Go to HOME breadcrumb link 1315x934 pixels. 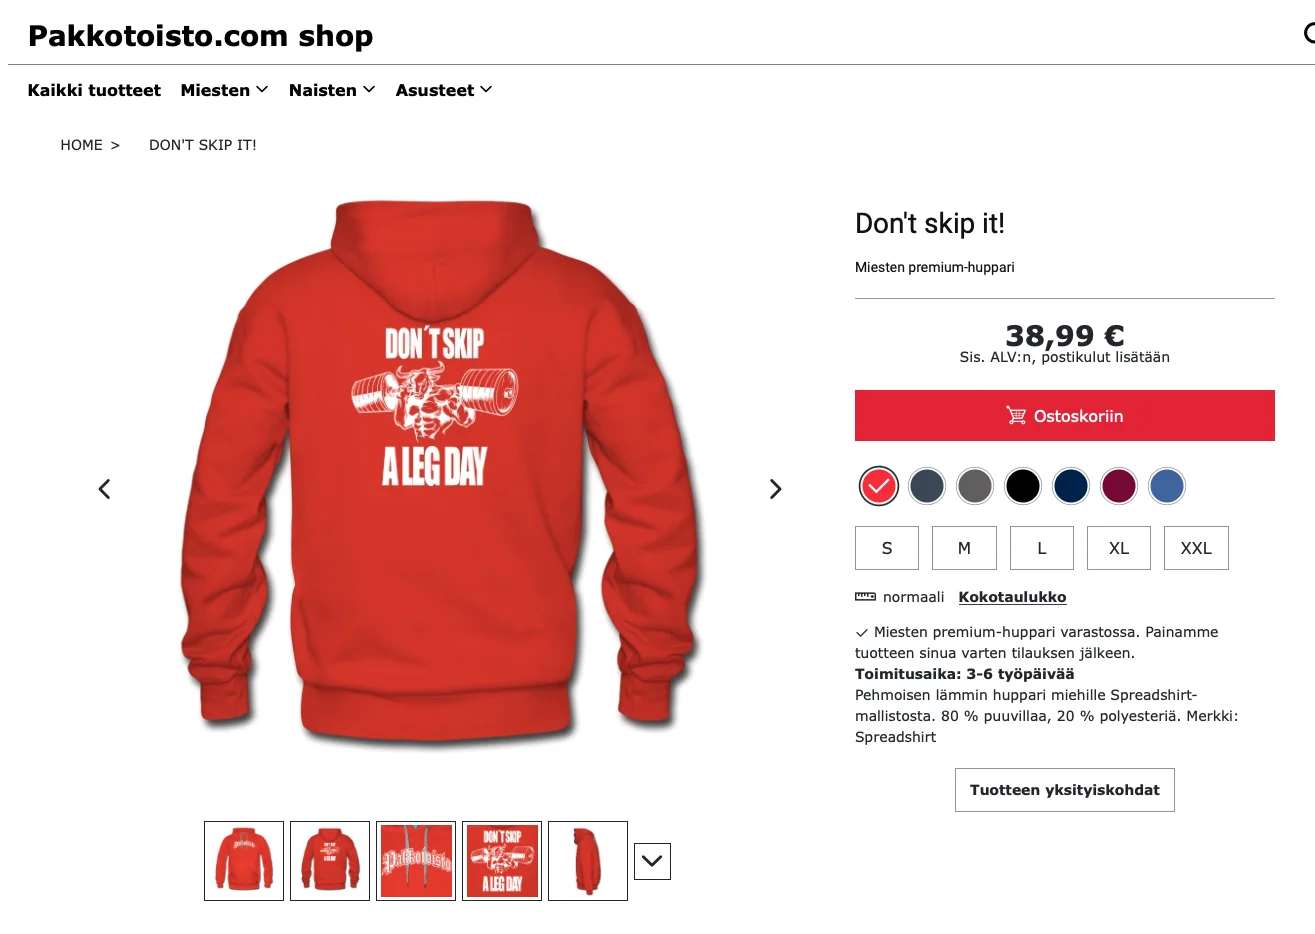tap(81, 145)
